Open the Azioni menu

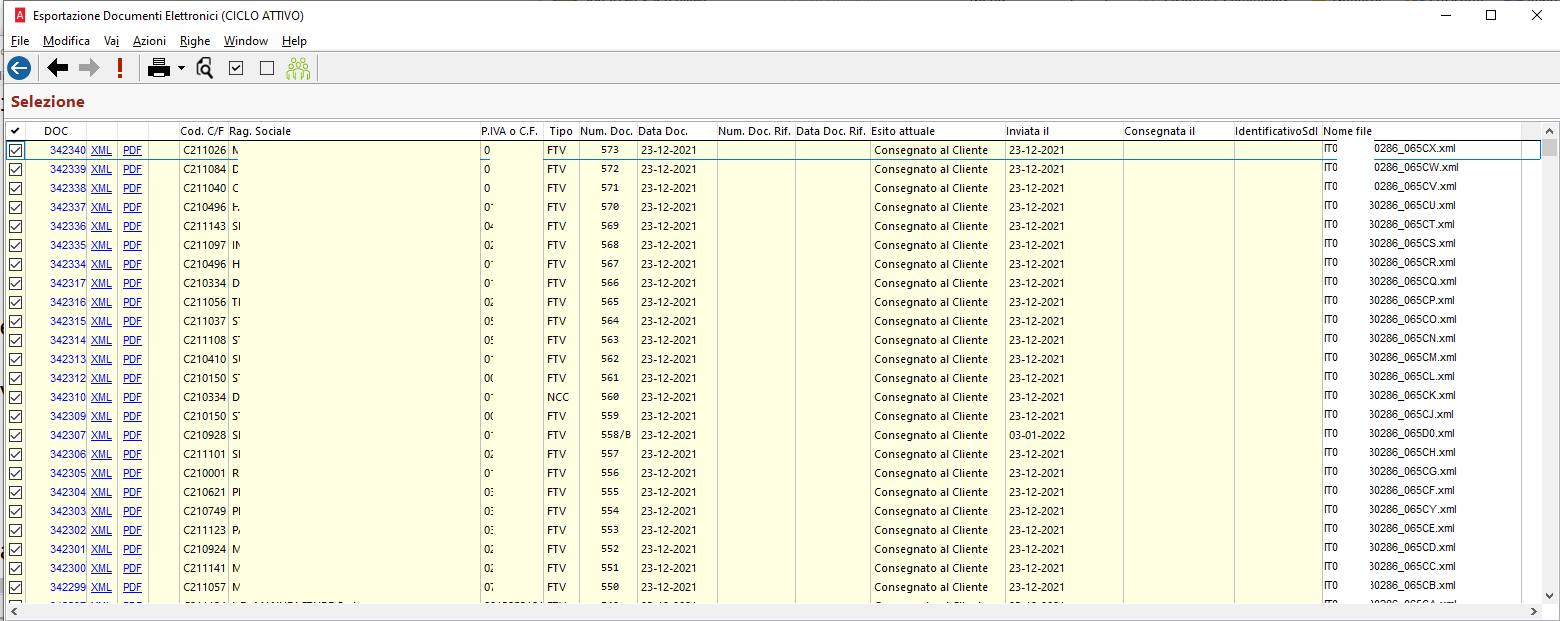(x=149, y=41)
